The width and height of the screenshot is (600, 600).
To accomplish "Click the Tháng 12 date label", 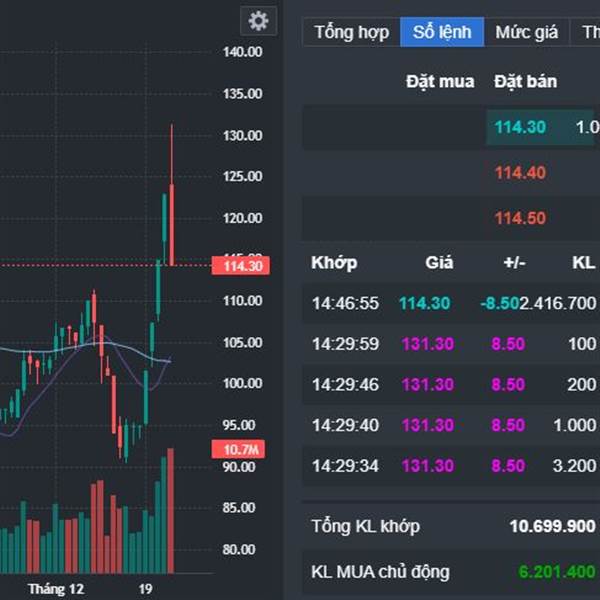I will coord(56,588).
